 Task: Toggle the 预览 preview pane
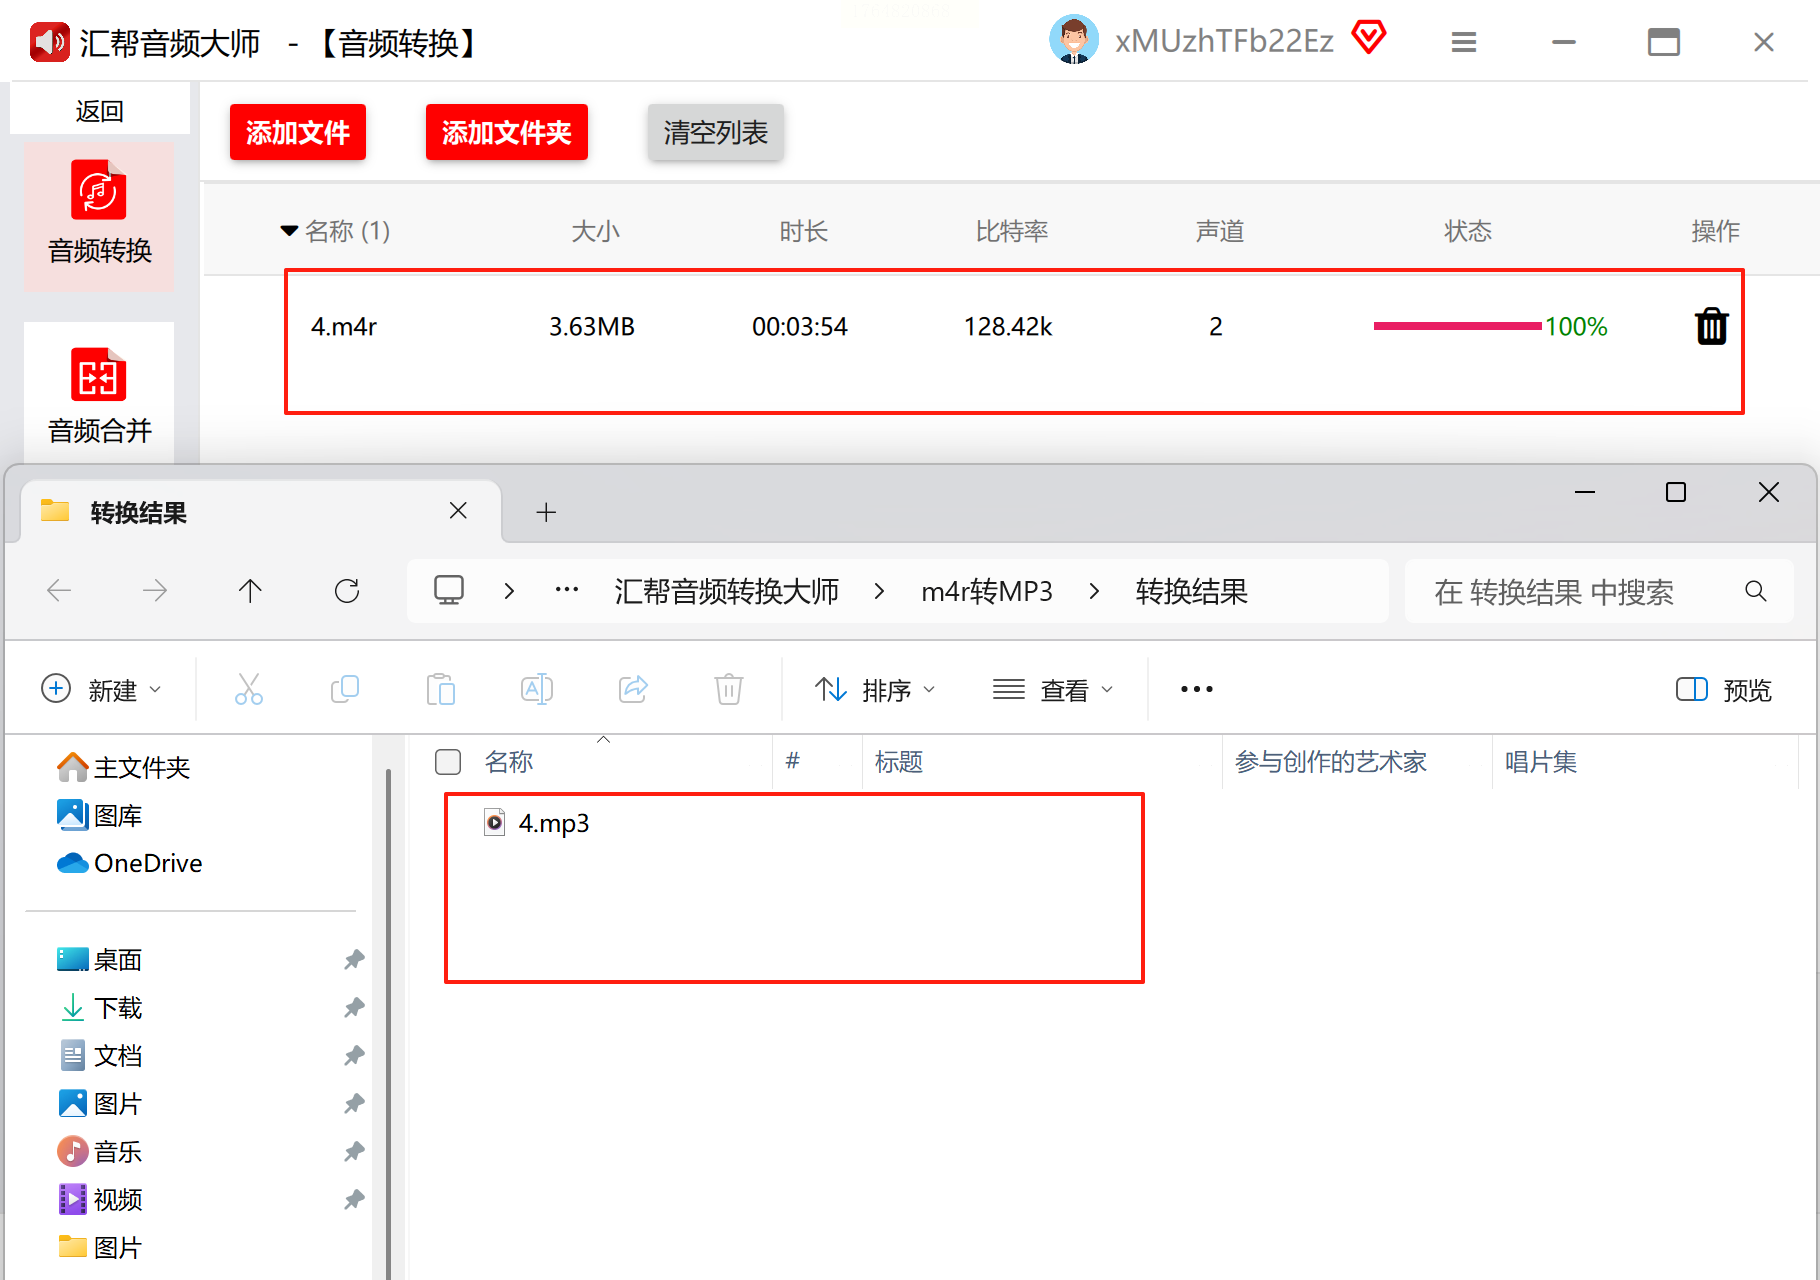click(x=1724, y=690)
